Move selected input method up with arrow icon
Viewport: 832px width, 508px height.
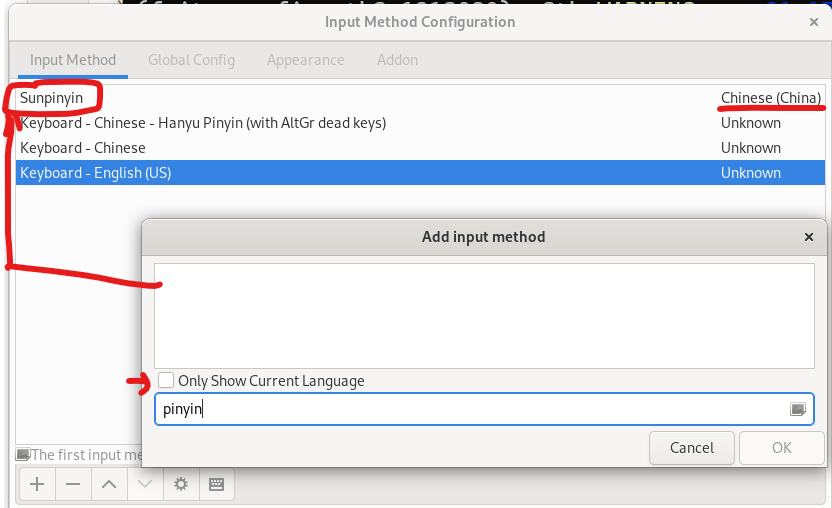109,484
